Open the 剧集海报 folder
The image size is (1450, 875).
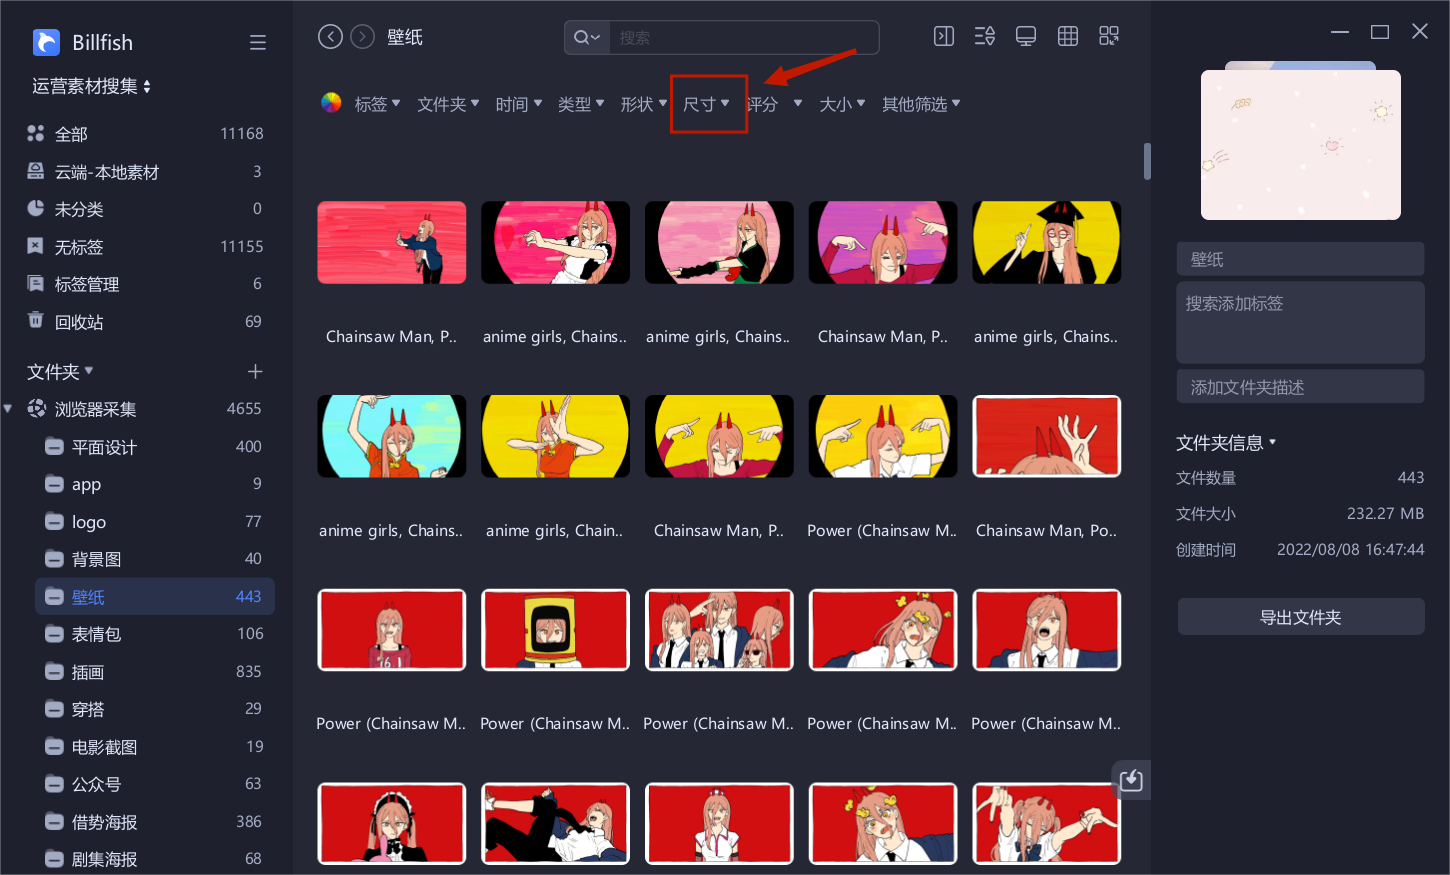(x=155, y=859)
